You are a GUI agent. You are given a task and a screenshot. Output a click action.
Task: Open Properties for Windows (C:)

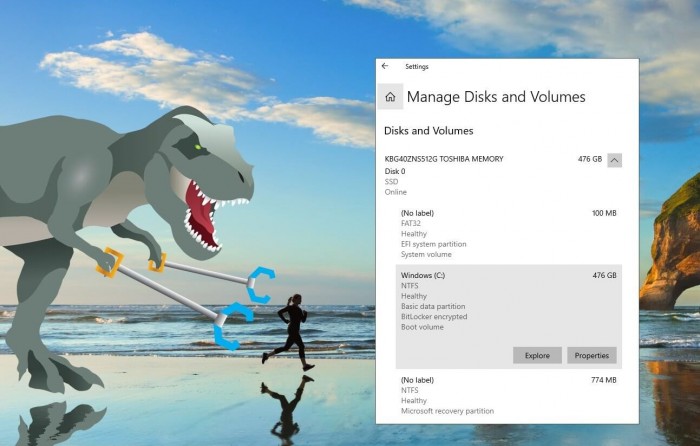[x=591, y=355]
